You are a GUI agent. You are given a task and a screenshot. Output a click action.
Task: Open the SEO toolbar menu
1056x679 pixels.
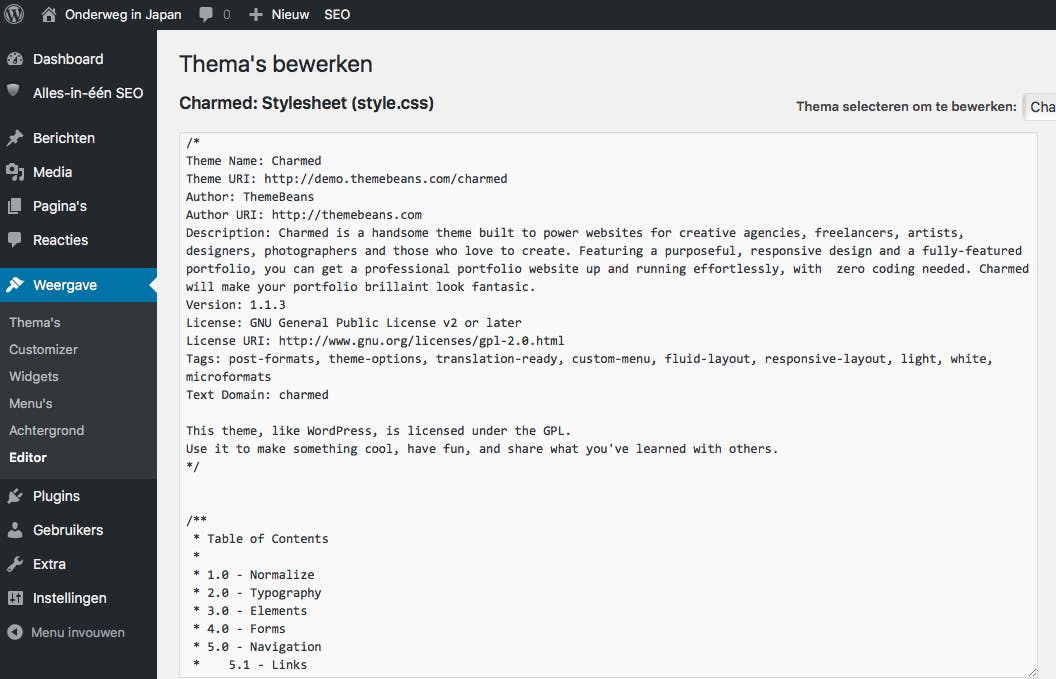(337, 15)
